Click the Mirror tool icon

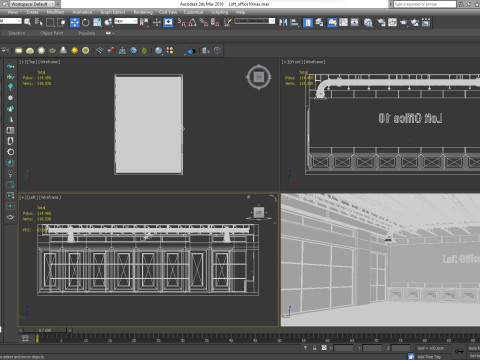pyautogui.click(x=283, y=22)
